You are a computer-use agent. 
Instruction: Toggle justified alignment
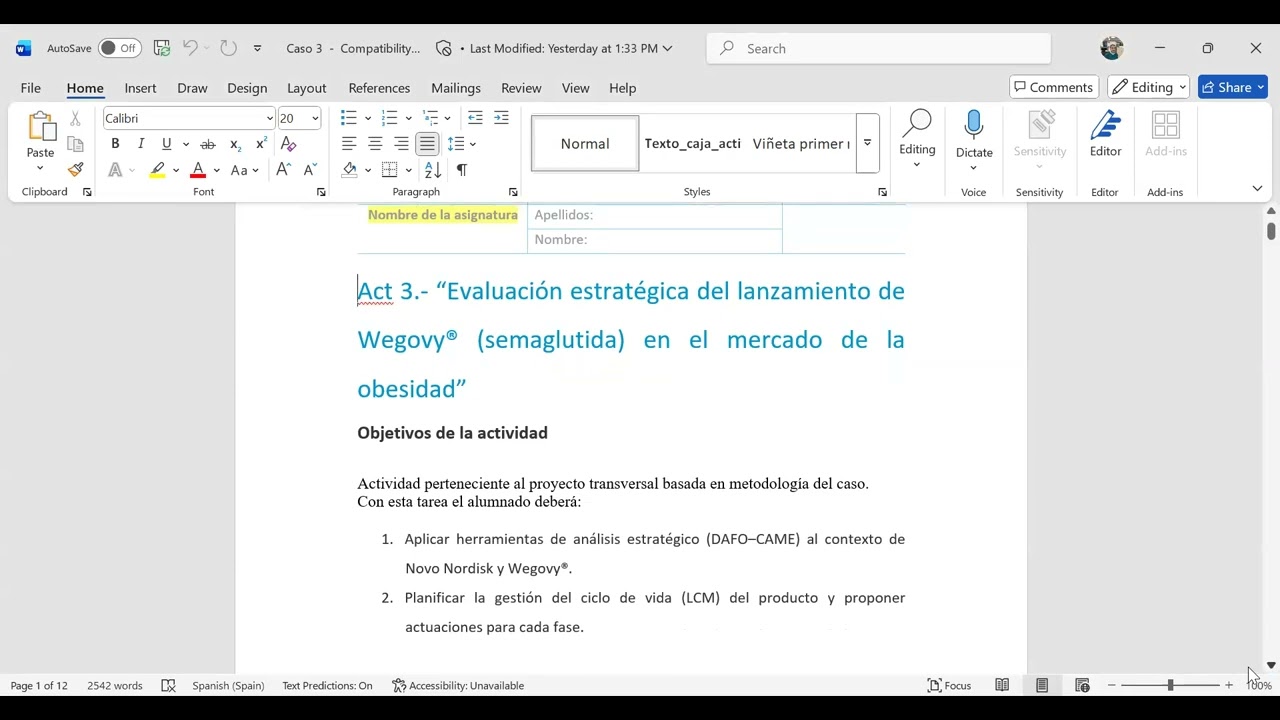(427, 144)
